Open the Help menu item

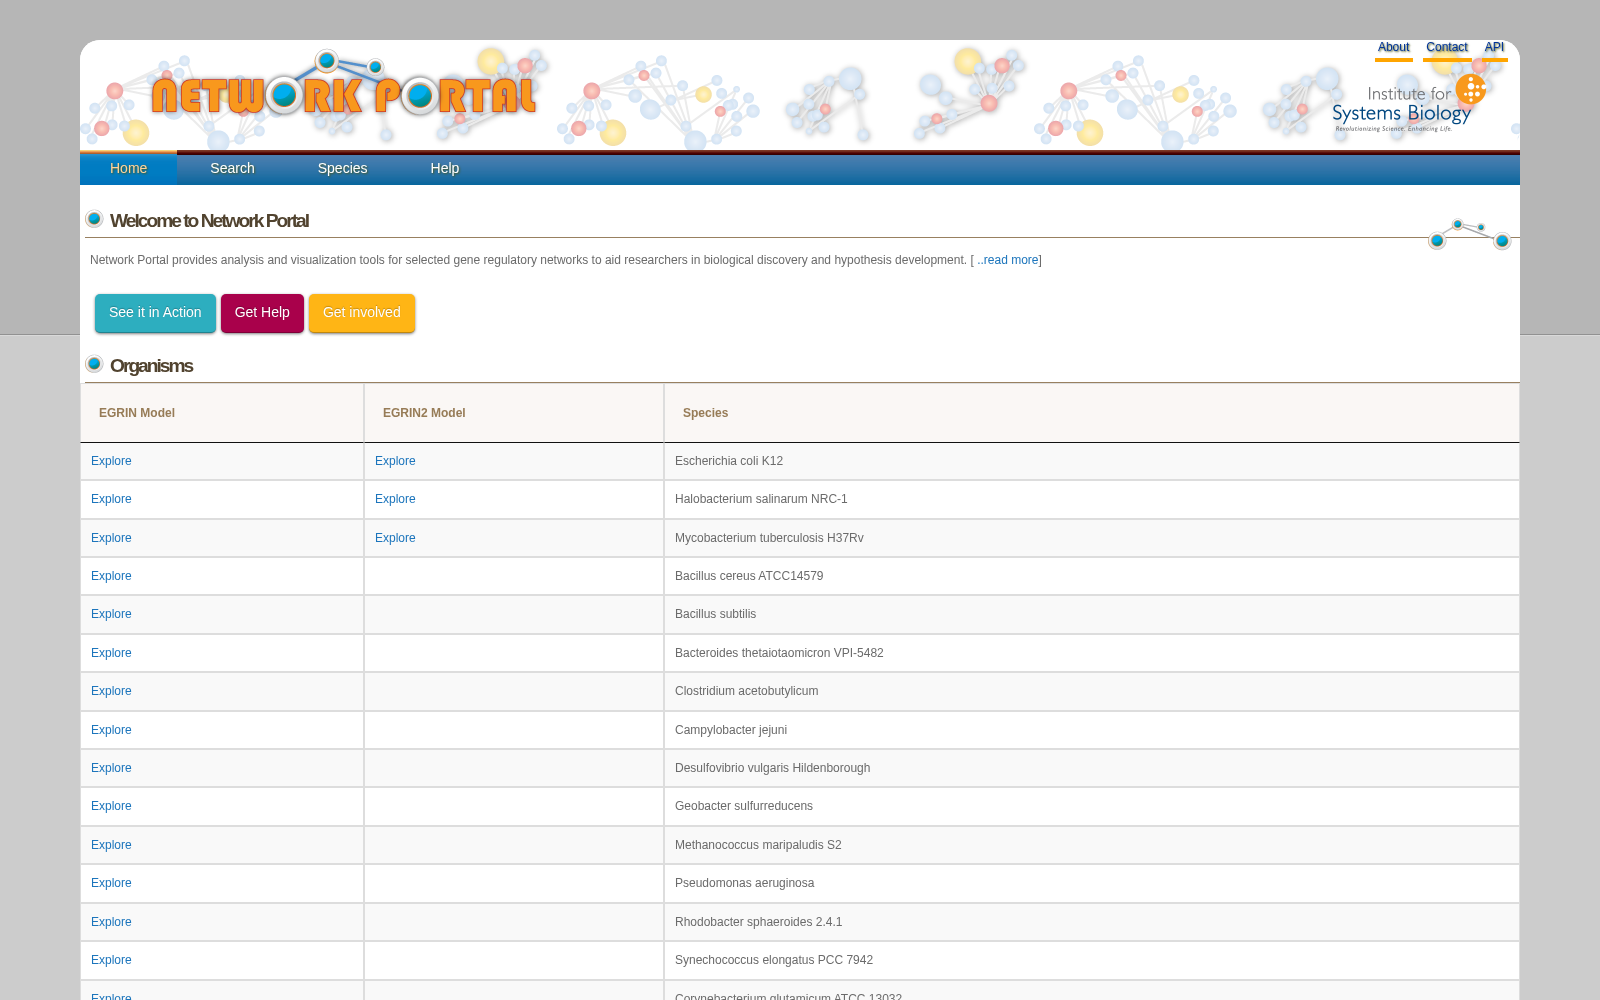(444, 168)
